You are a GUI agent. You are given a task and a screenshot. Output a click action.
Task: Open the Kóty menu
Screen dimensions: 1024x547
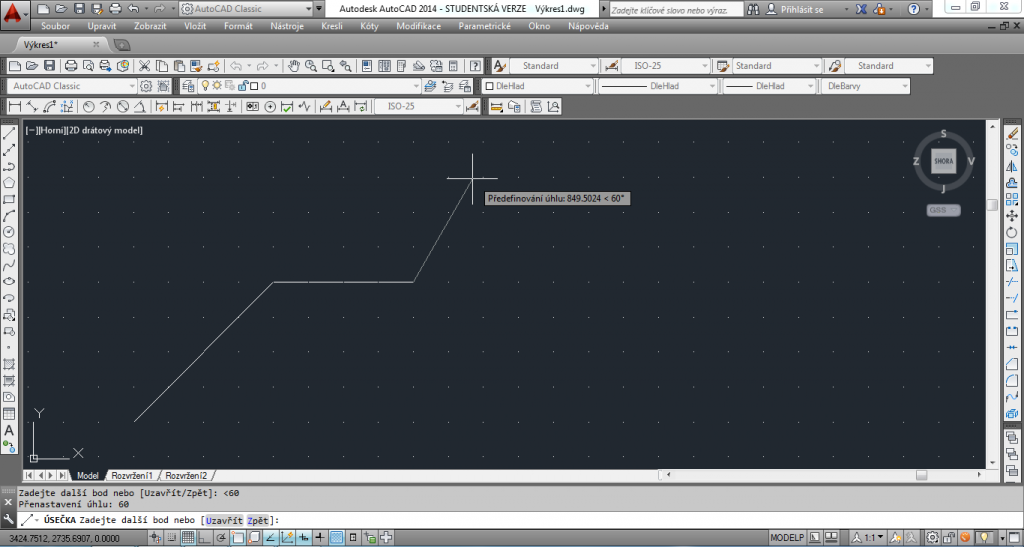point(369,26)
